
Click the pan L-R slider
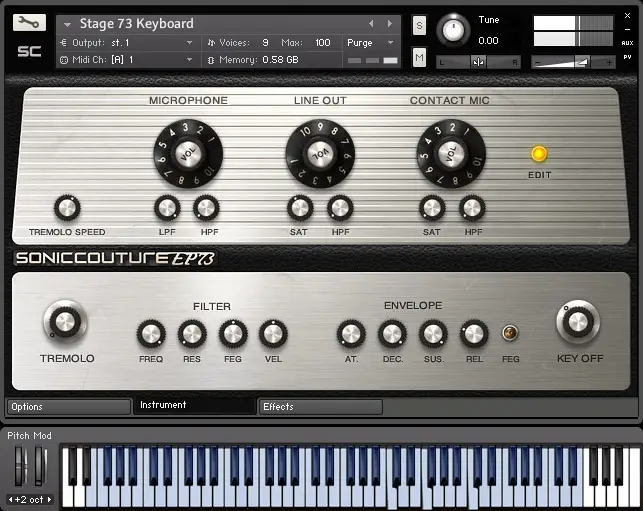click(478, 62)
